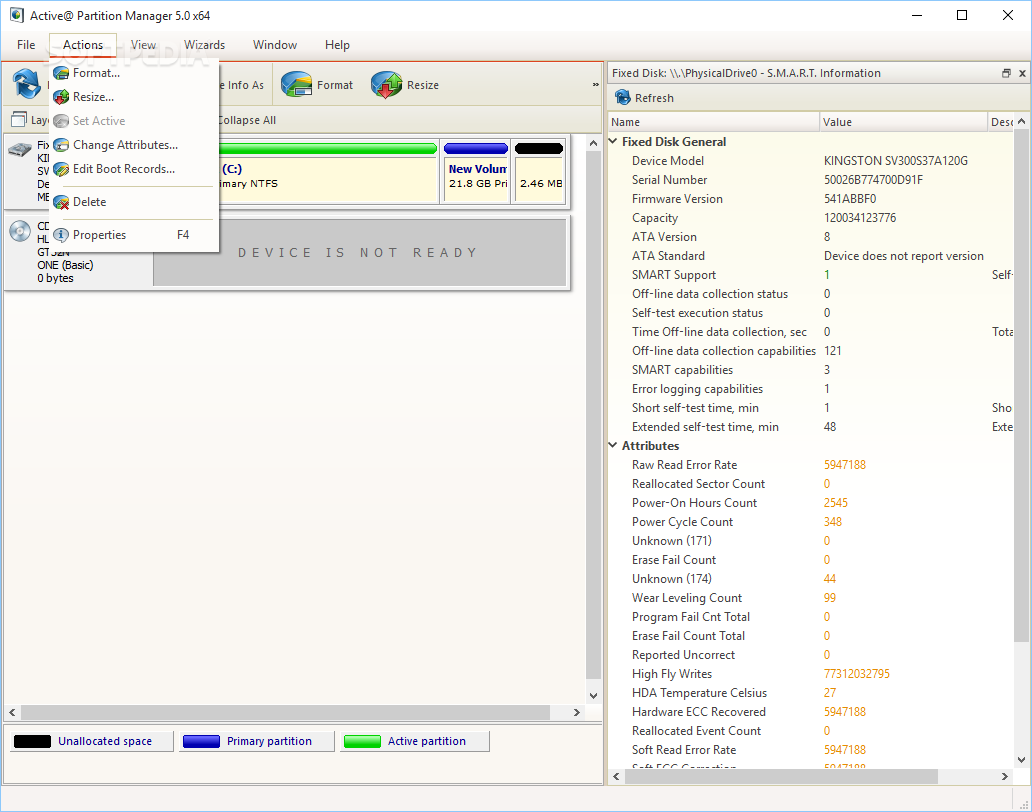The height and width of the screenshot is (812, 1032).
Task: Click the Change Attributes icon in the menu
Action: coord(61,145)
